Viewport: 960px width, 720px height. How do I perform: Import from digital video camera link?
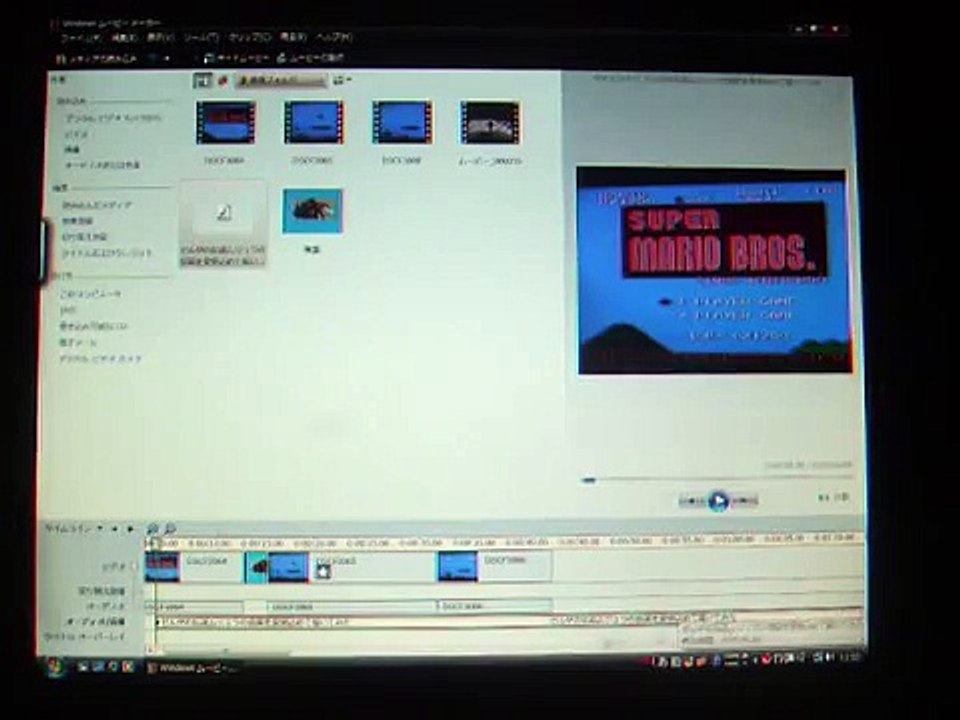(x=114, y=118)
